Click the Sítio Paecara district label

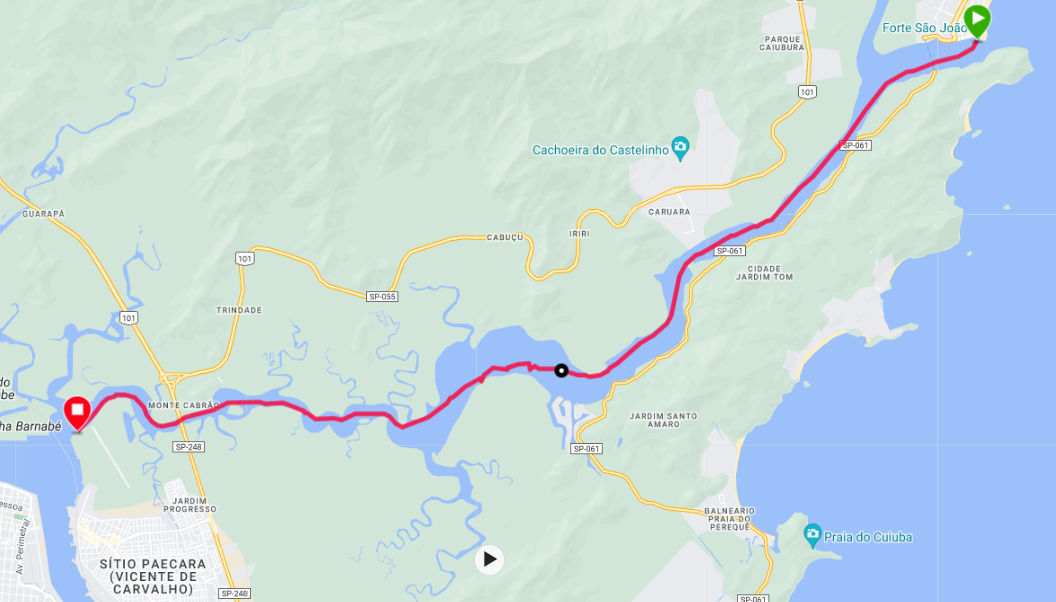click(x=153, y=576)
